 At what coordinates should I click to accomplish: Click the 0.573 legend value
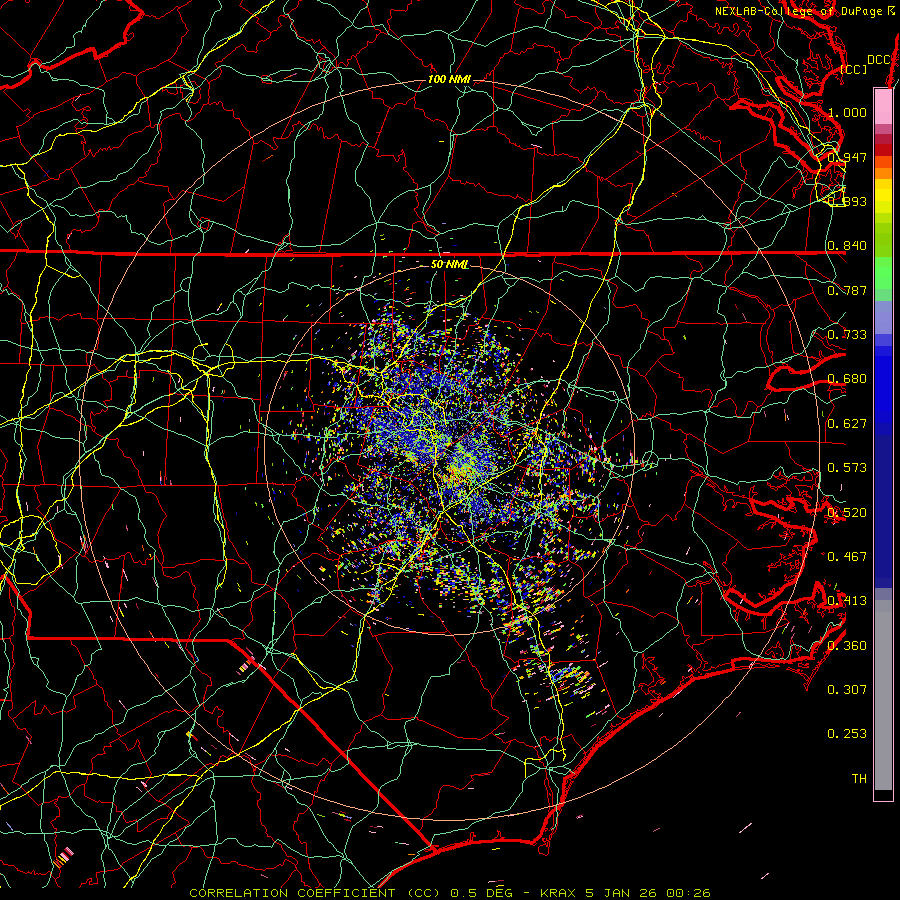coord(847,468)
